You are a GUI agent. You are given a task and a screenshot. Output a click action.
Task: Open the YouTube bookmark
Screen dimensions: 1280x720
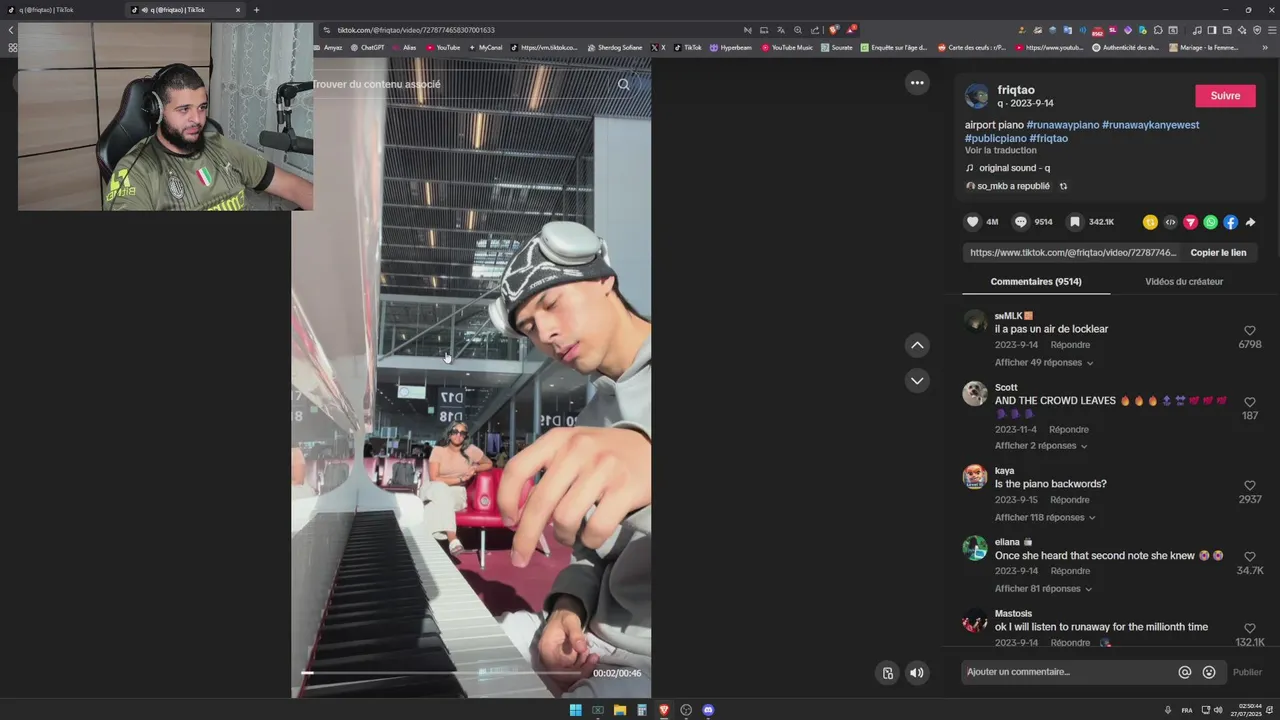[443, 47]
